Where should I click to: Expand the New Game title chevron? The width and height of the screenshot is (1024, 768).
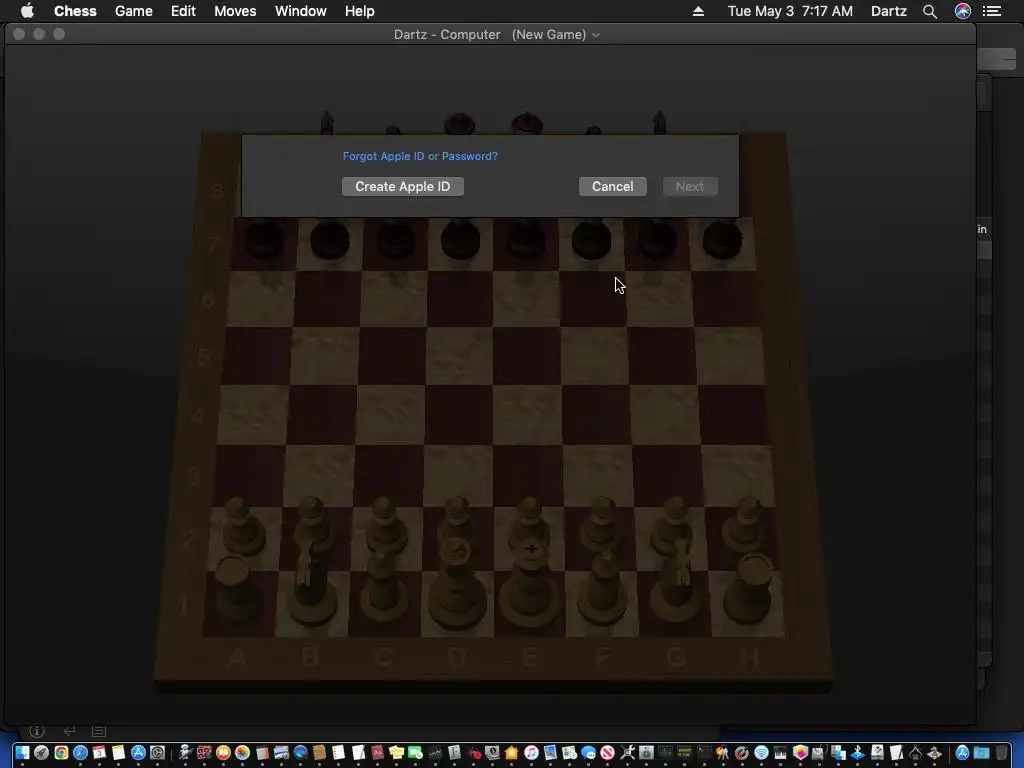(596, 35)
